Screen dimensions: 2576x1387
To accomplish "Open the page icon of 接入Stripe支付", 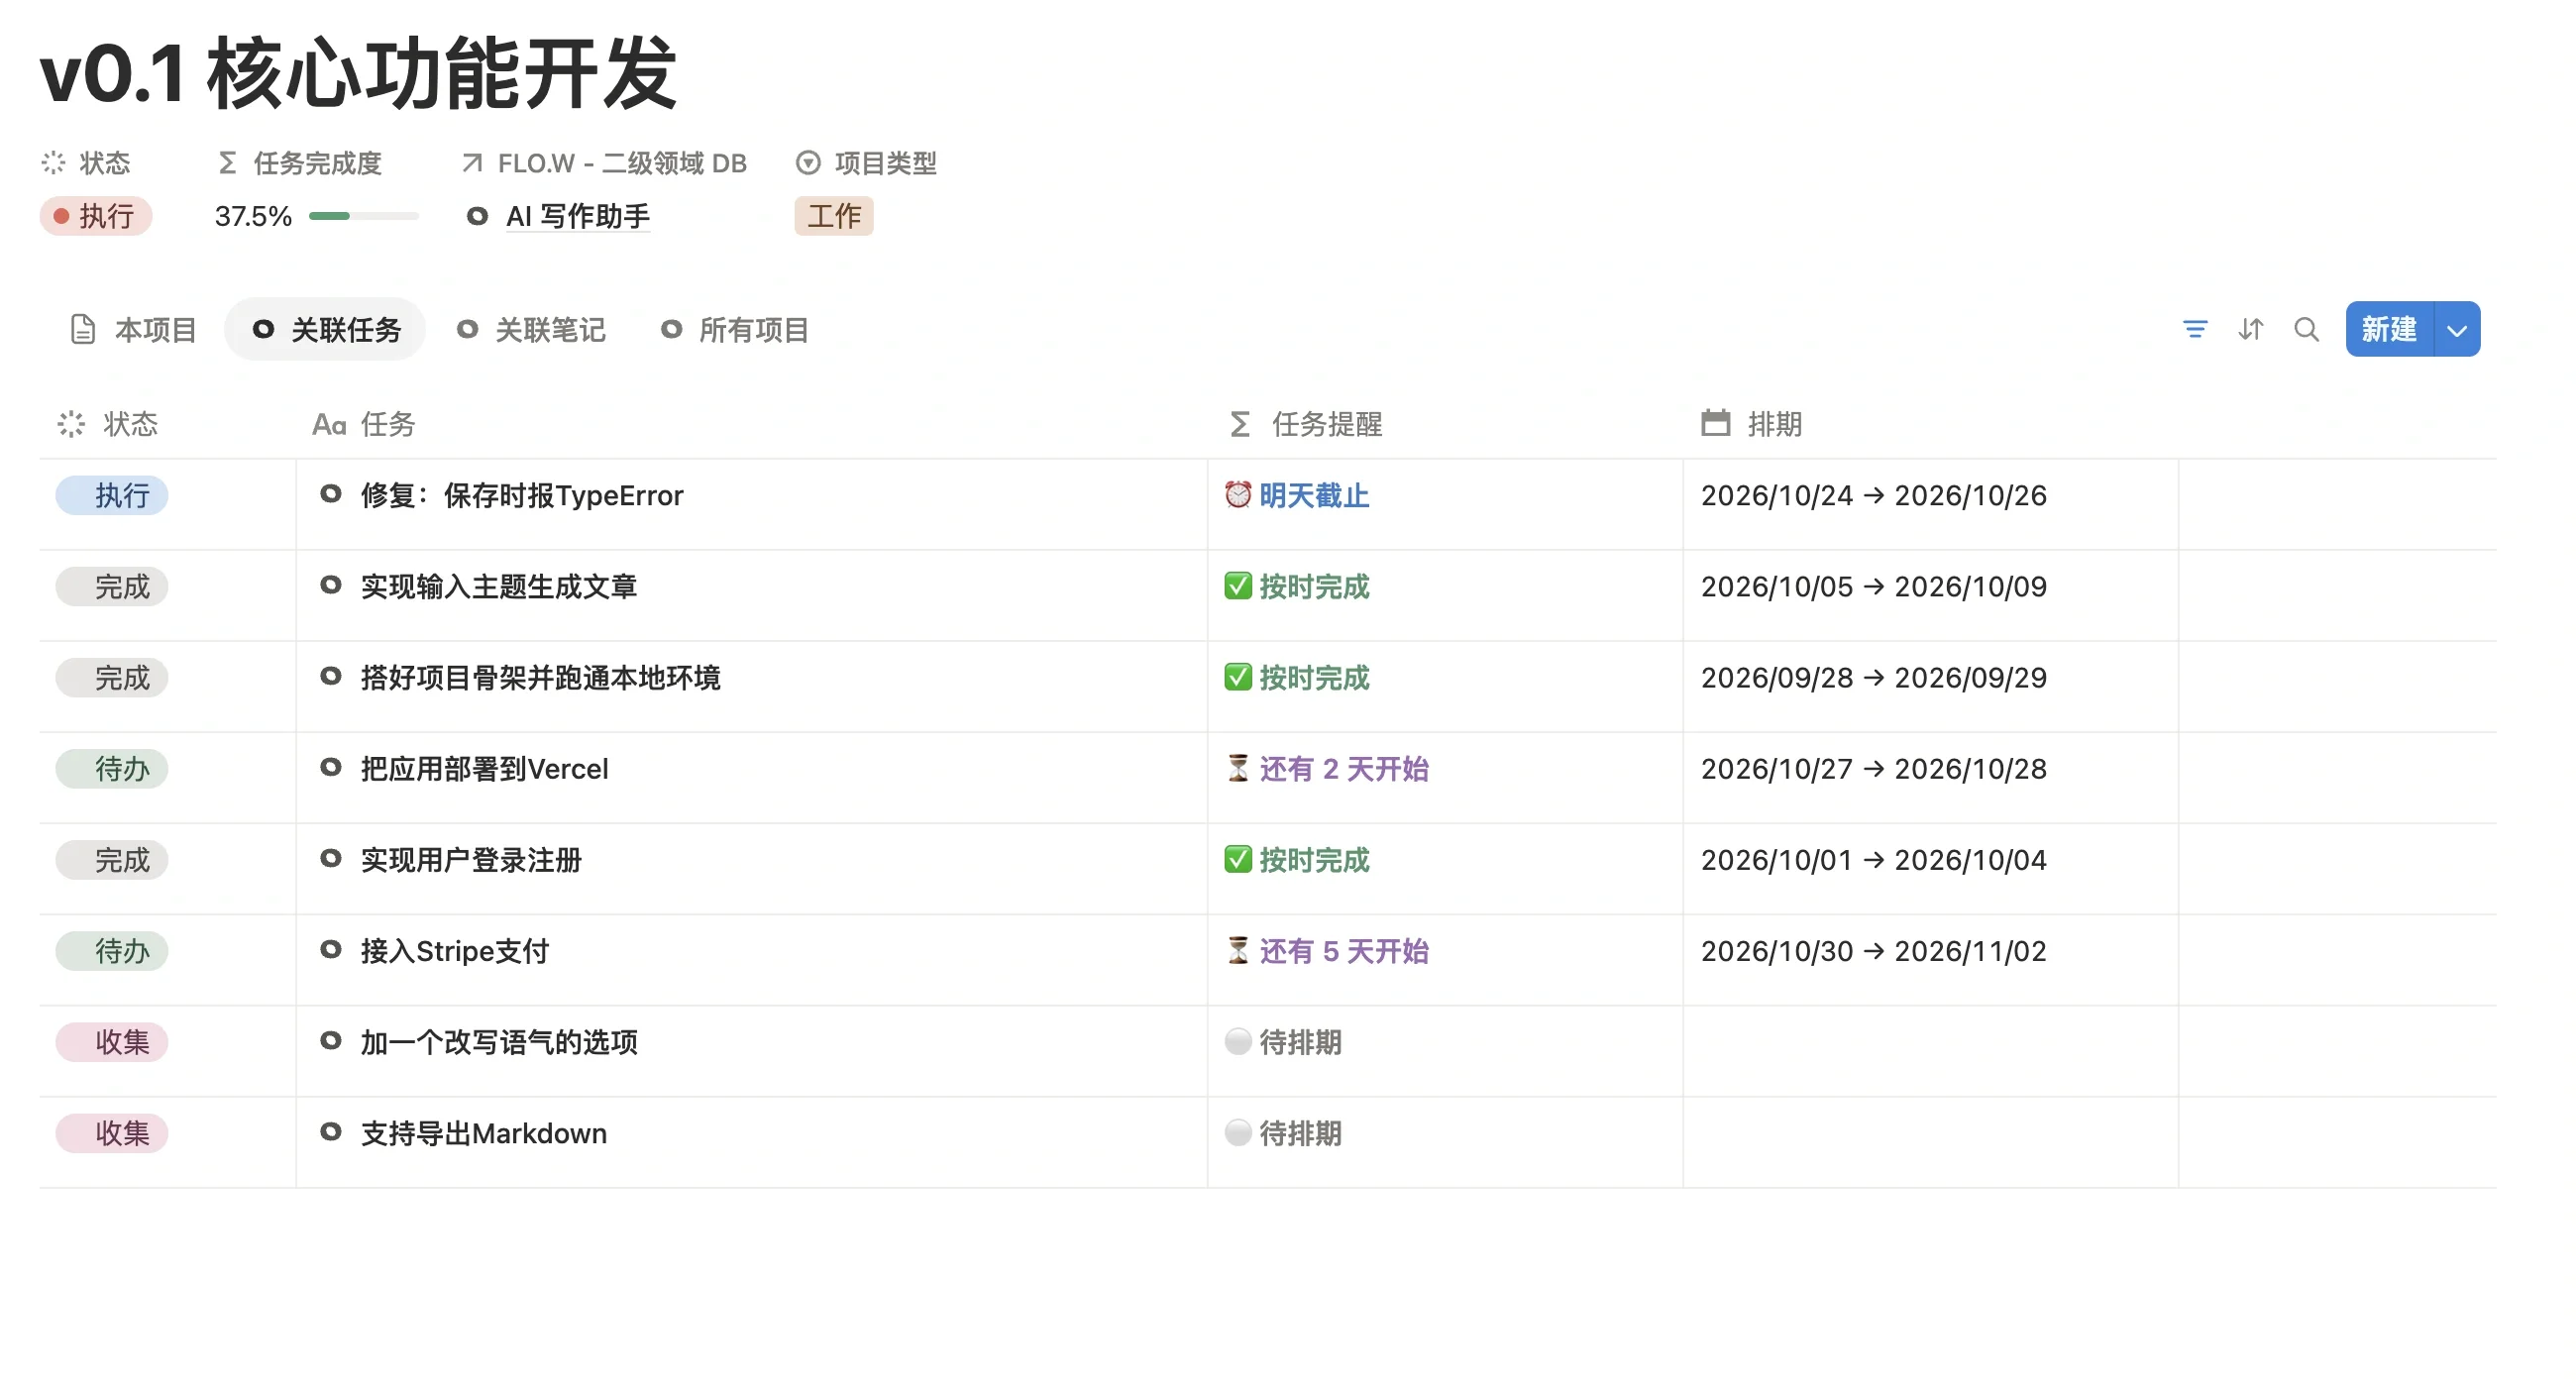I will pyautogui.click(x=330, y=949).
